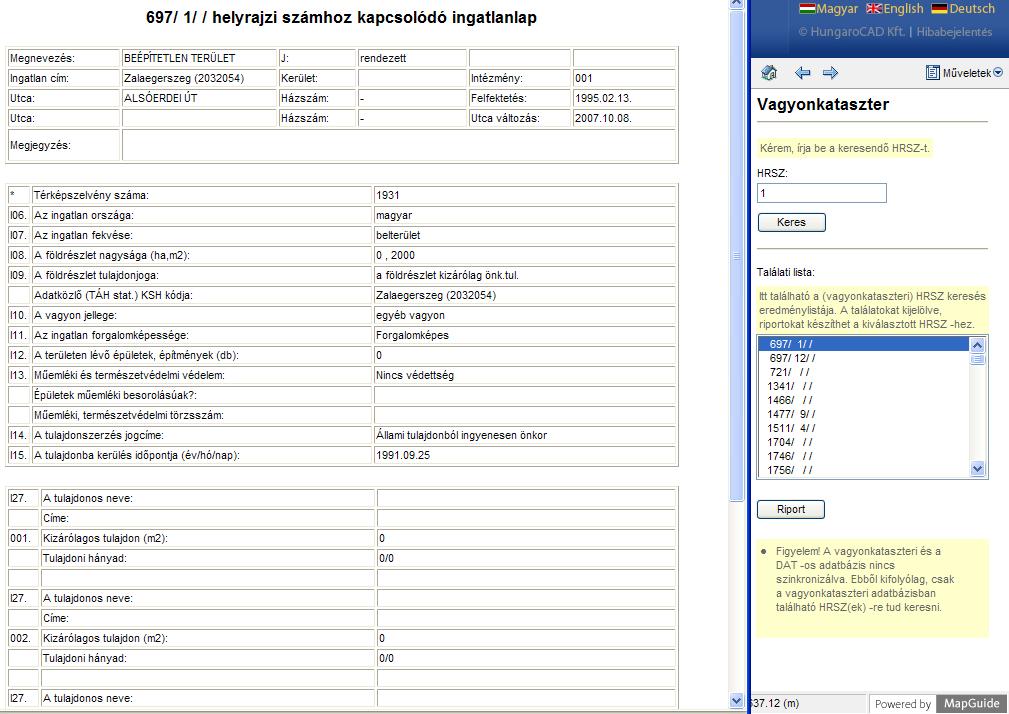Viewport: 1009px width, 714px height.
Task: Click the land size value '0 , 2000'
Action: click(524, 255)
